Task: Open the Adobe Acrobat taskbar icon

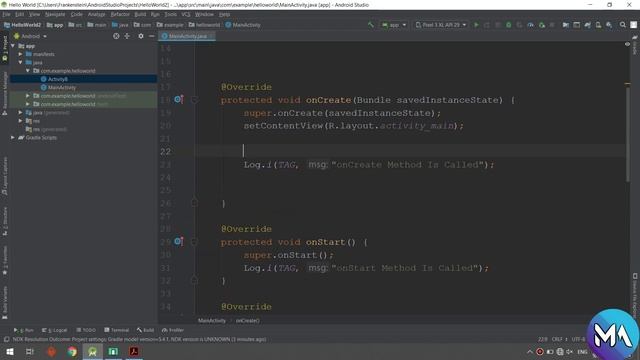Action: click(134, 351)
